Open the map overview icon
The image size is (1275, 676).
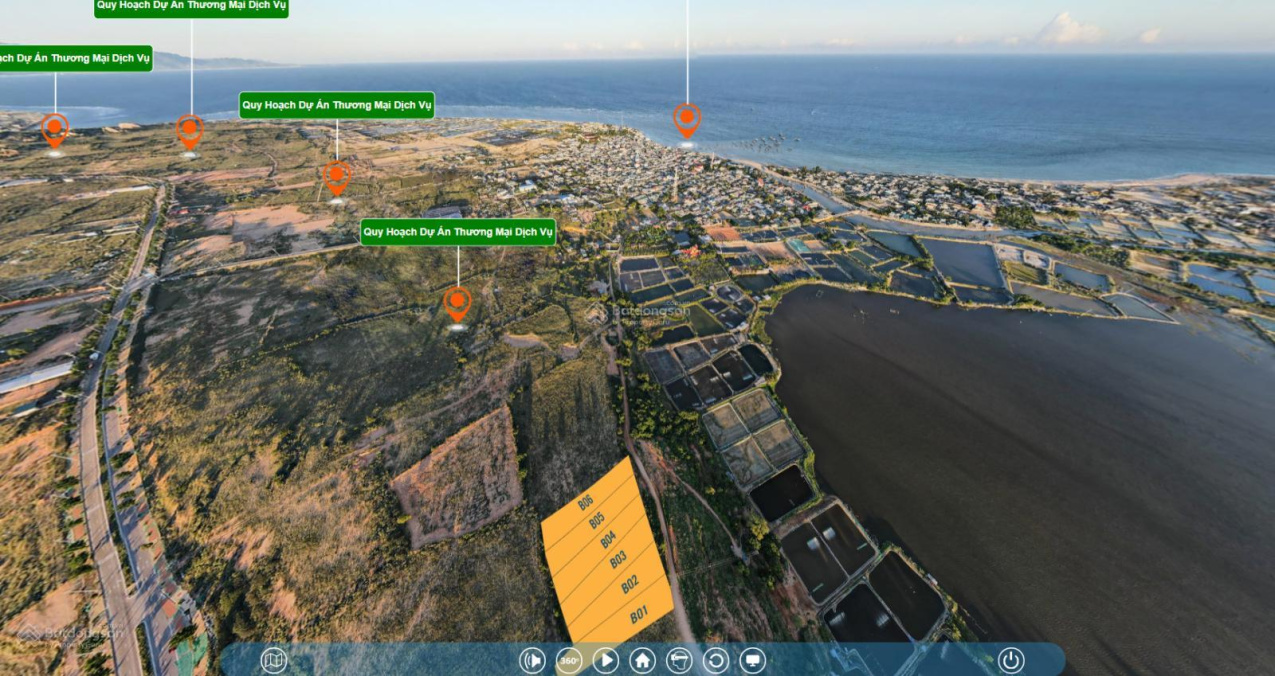[273, 660]
